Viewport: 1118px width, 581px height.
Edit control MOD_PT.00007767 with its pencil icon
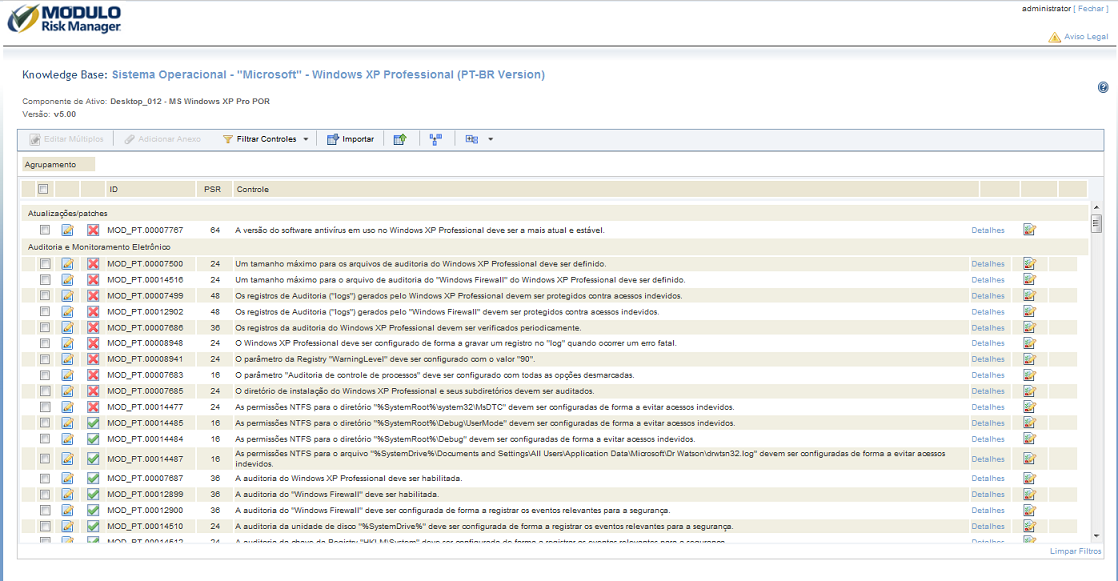[x=68, y=230]
